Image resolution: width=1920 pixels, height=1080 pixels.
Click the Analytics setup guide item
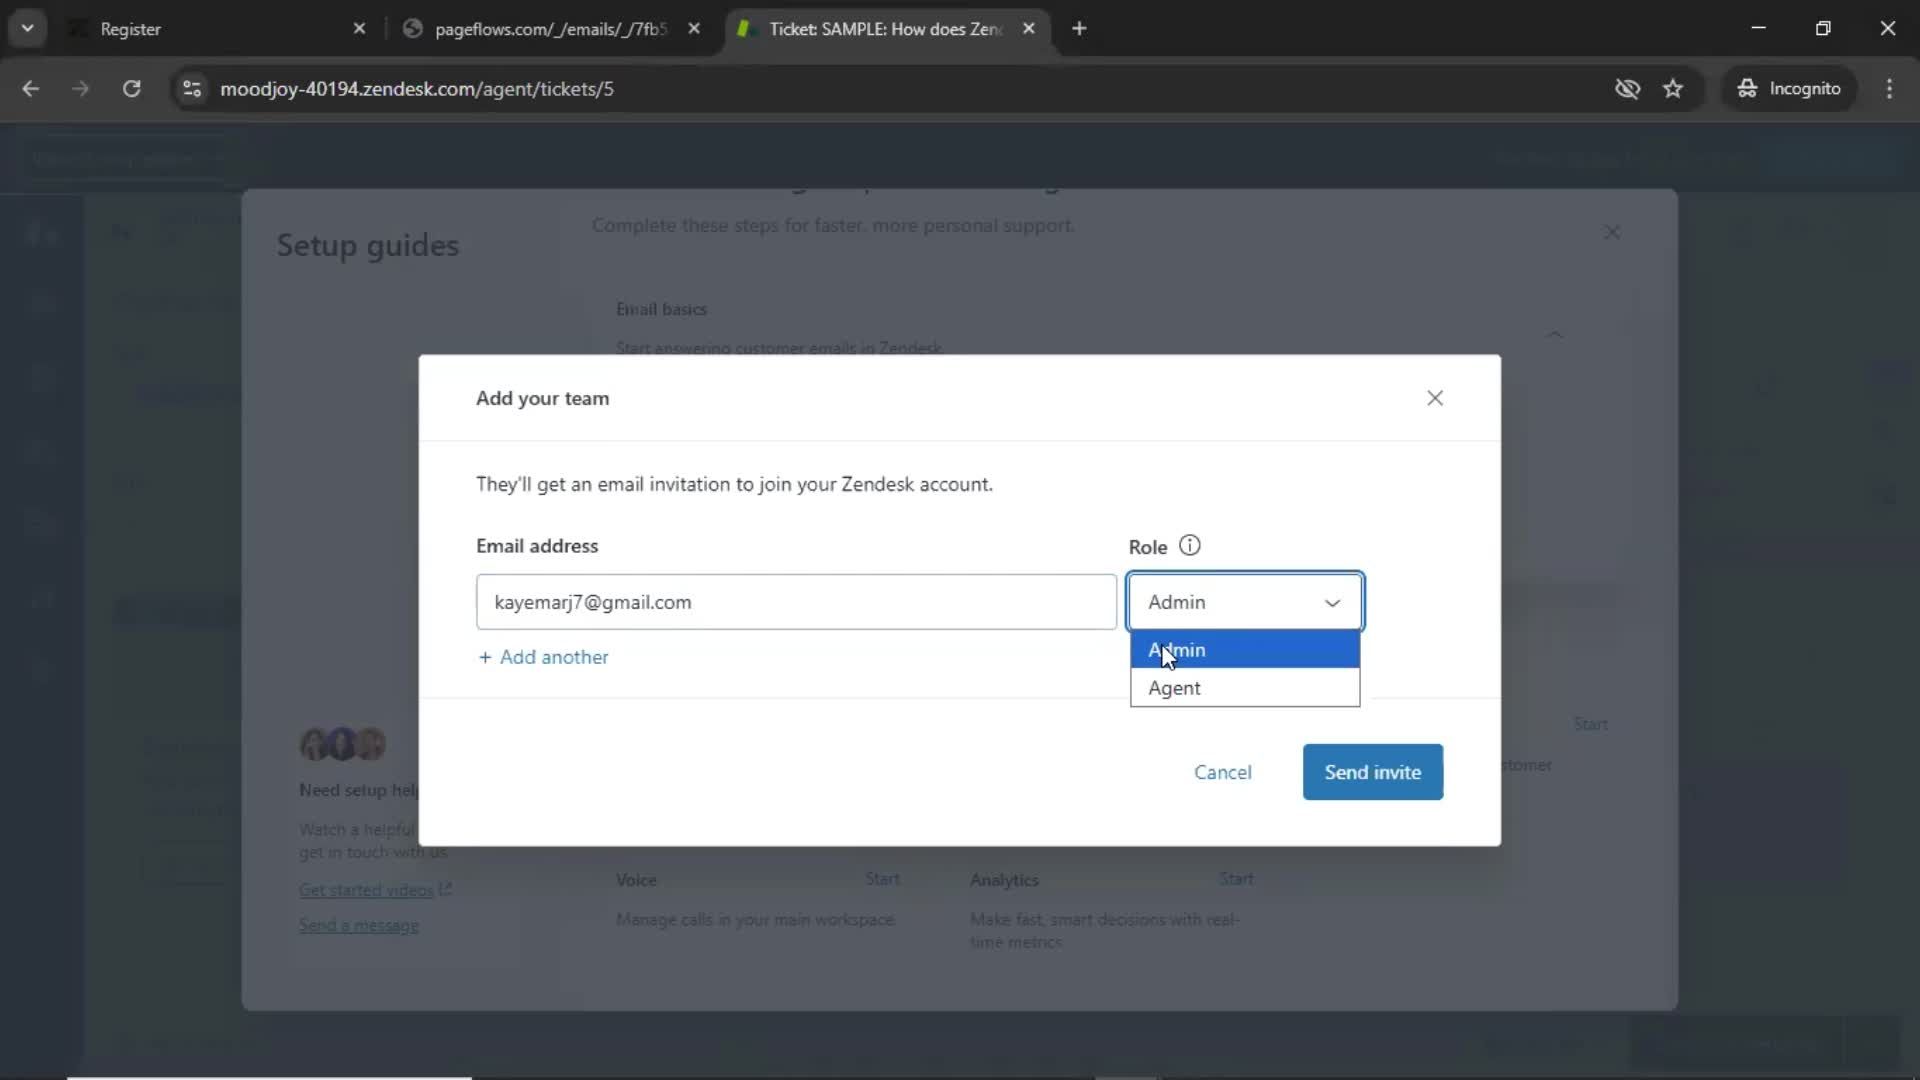[x=1110, y=910]
